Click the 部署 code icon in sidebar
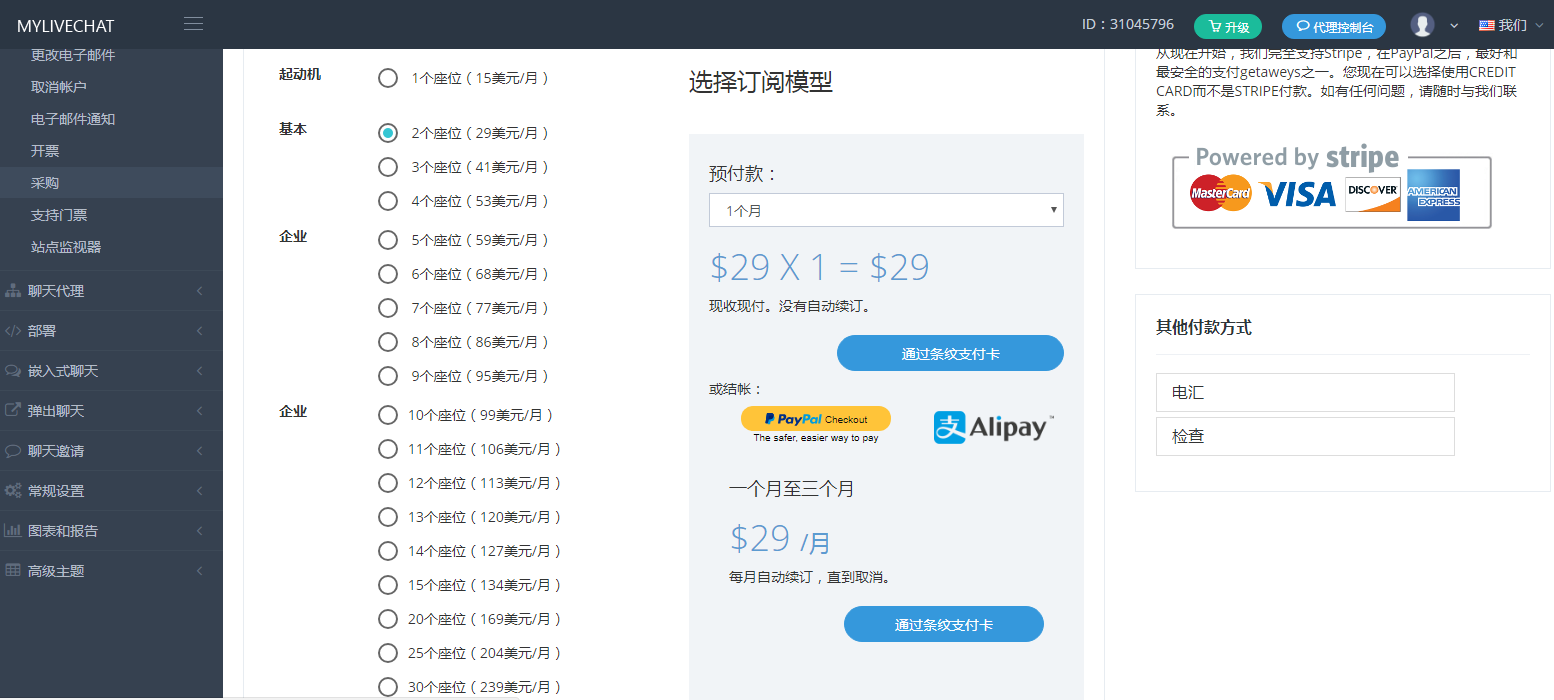Image resolution: width=1554 pixels, height=700 pixels. coord(13,331)
